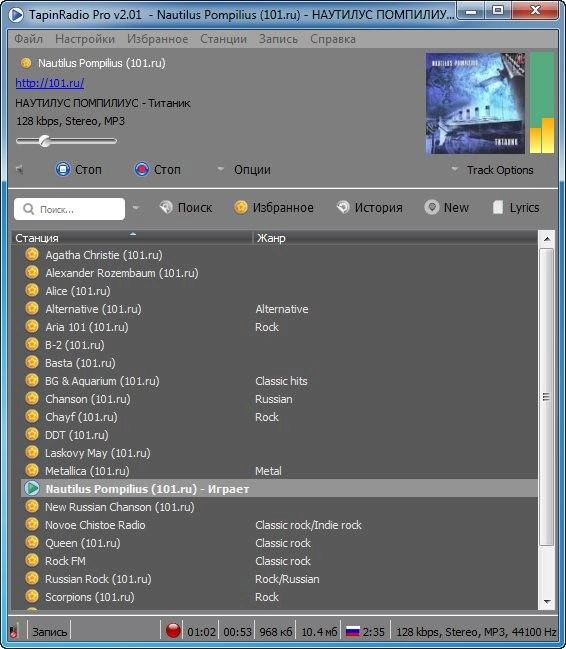
Task: Click the star icon for New Russian Chanson
Action: click(x=32, y=506)
